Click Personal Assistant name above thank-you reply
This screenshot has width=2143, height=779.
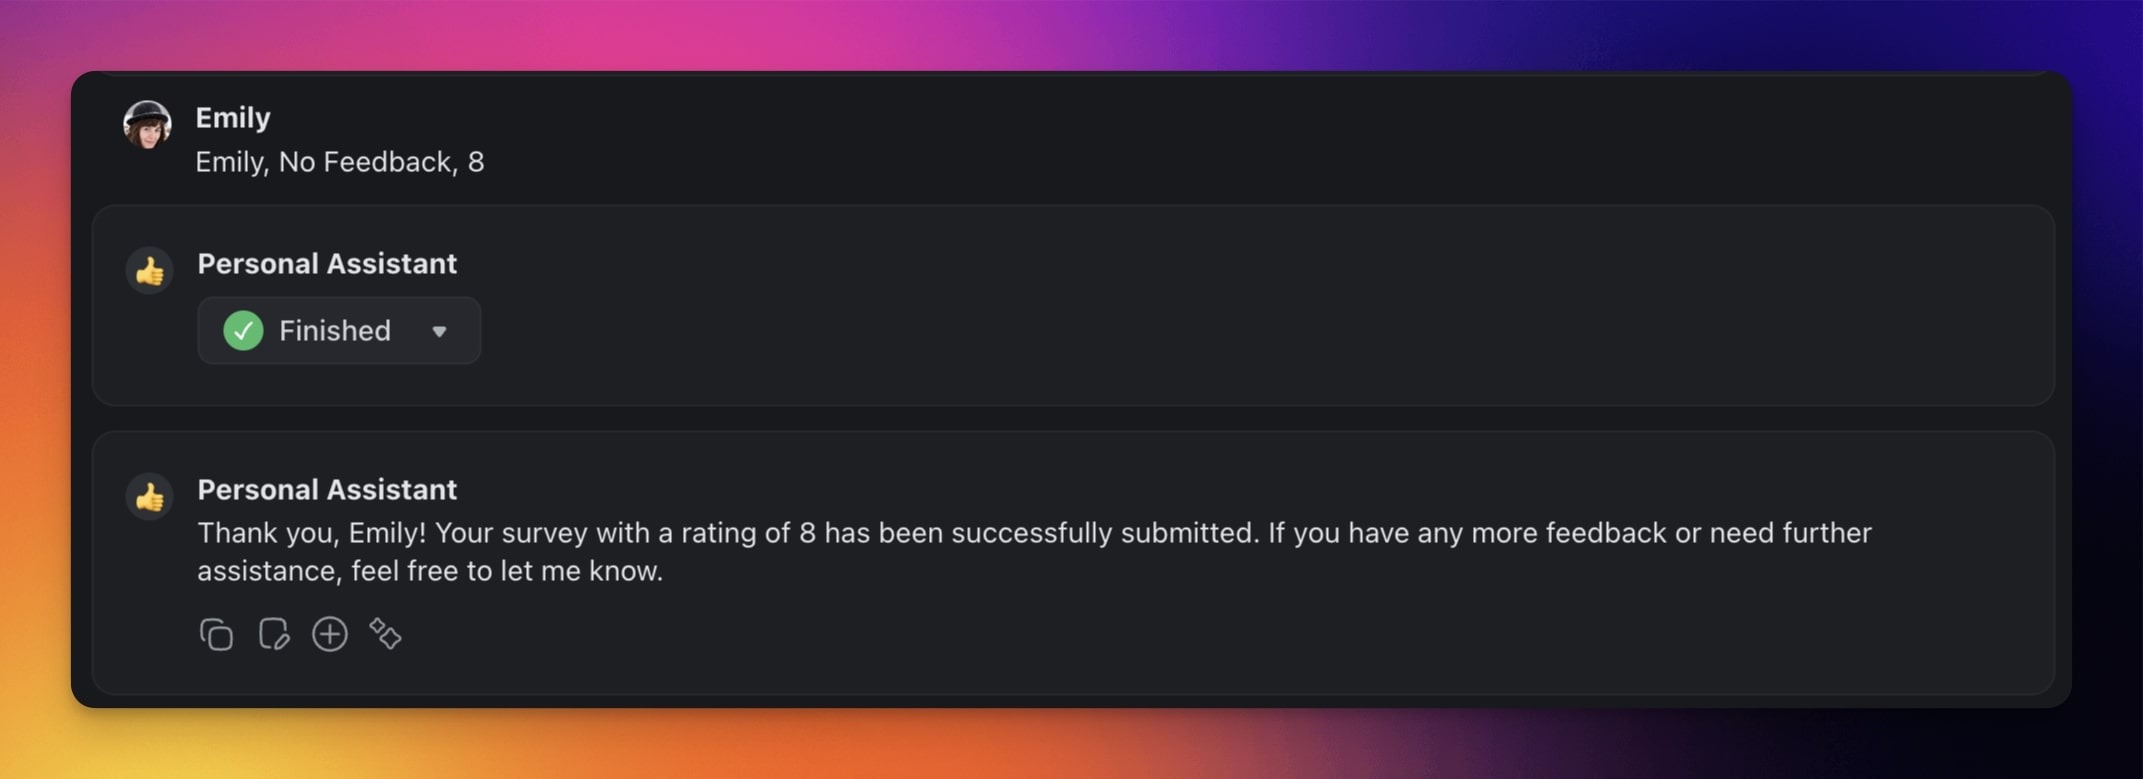coord(327,490)
